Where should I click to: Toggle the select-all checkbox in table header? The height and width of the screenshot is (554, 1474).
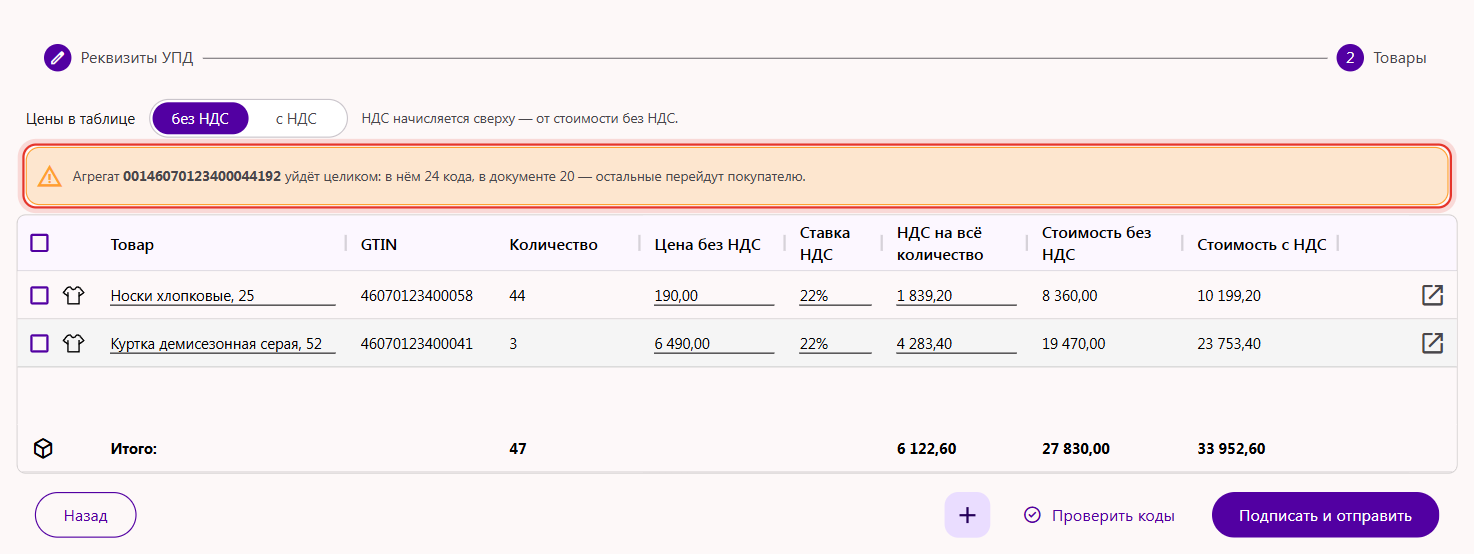click(x=39, y=243)
